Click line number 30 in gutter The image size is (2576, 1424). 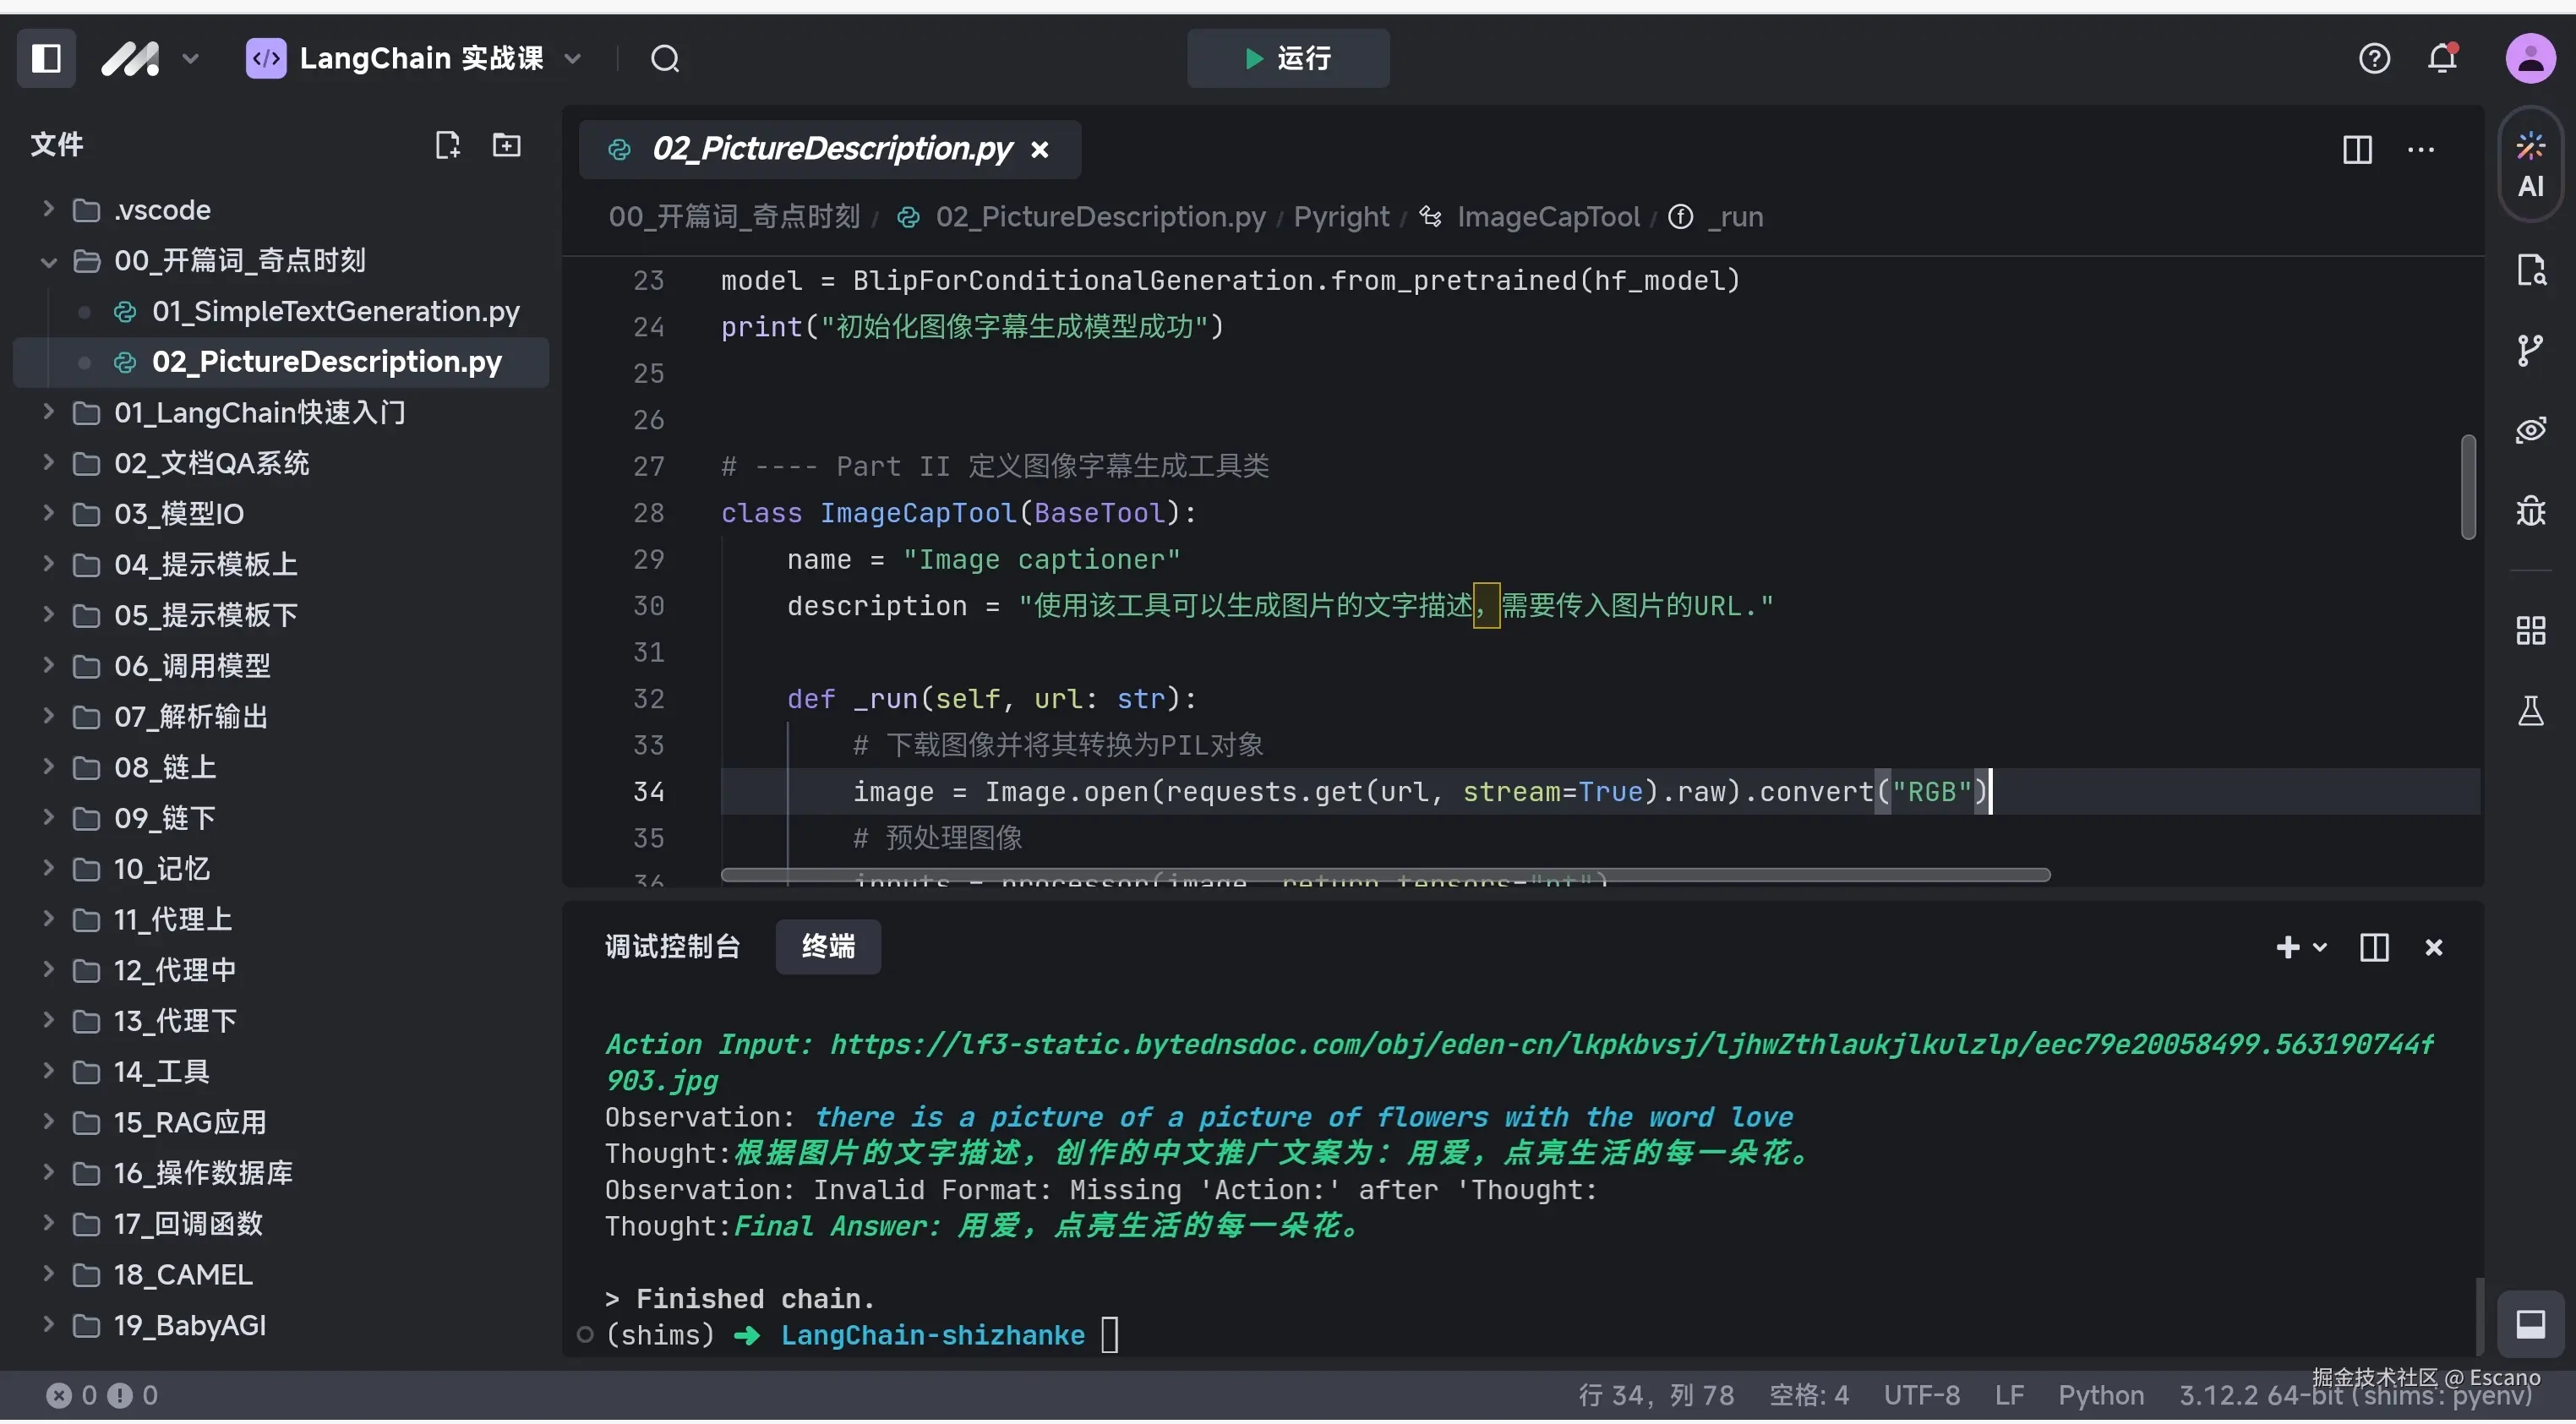coord(648,607)
